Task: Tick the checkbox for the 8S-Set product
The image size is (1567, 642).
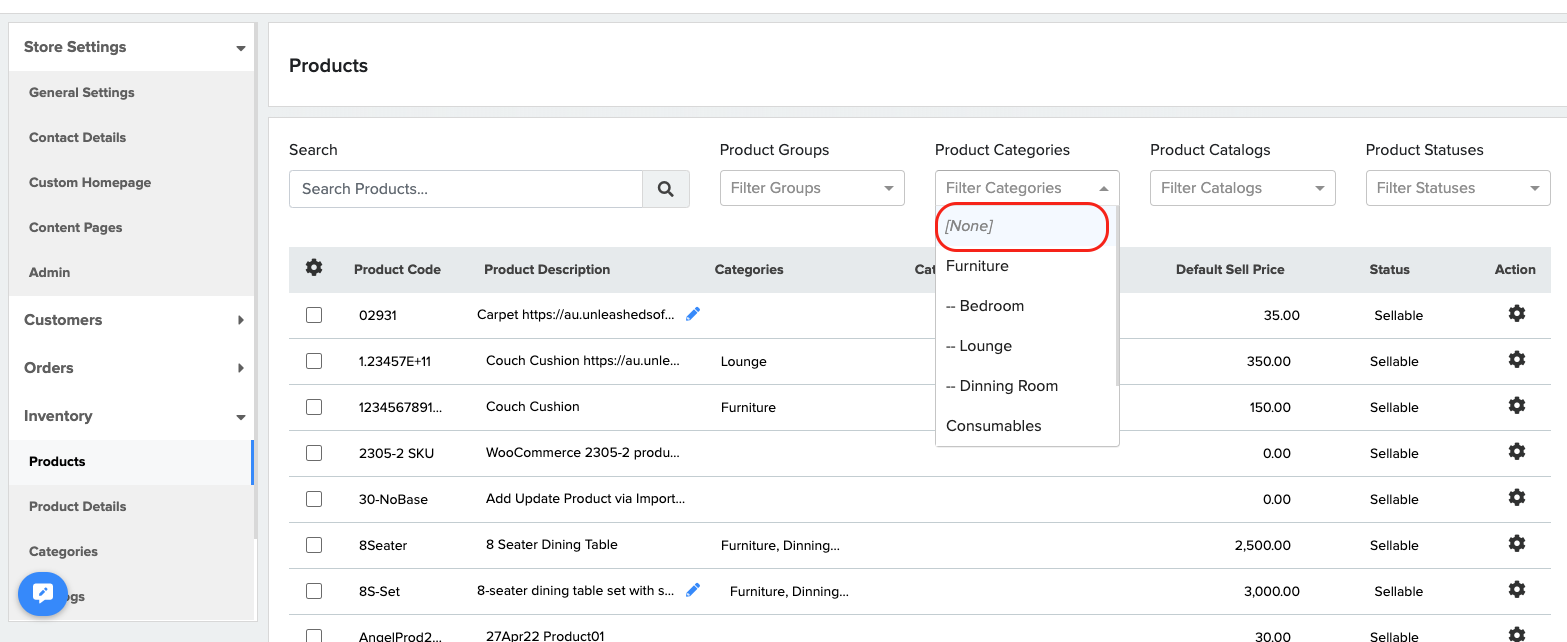Action: (x=314, y=590)
